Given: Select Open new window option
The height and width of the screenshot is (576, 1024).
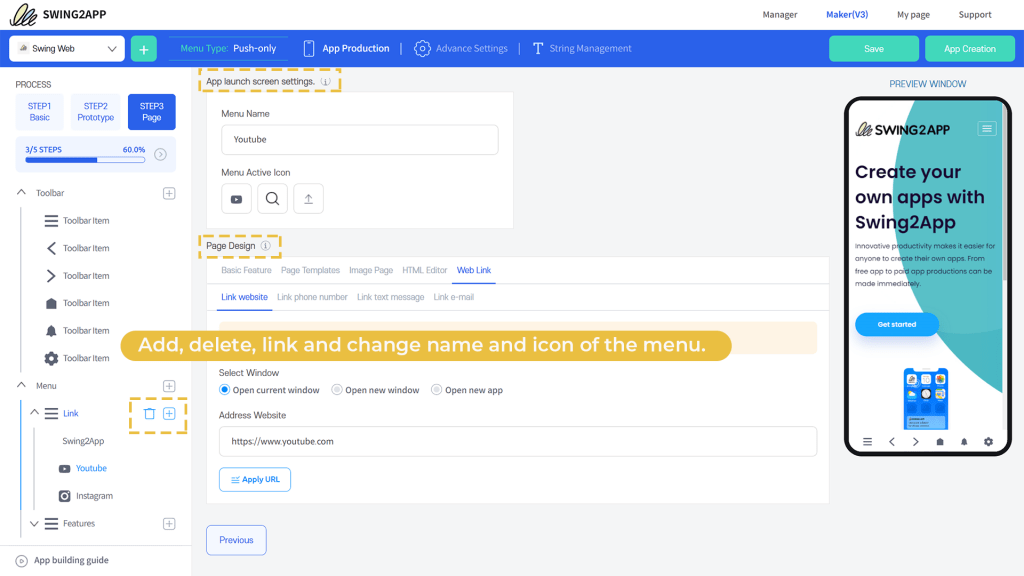Looking at the screenshot, I should point(337,390).
